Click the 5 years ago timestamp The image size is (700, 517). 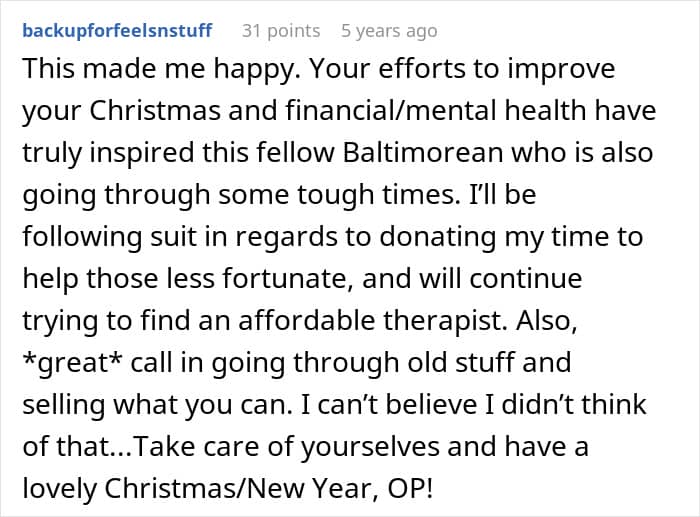[389, 31]
